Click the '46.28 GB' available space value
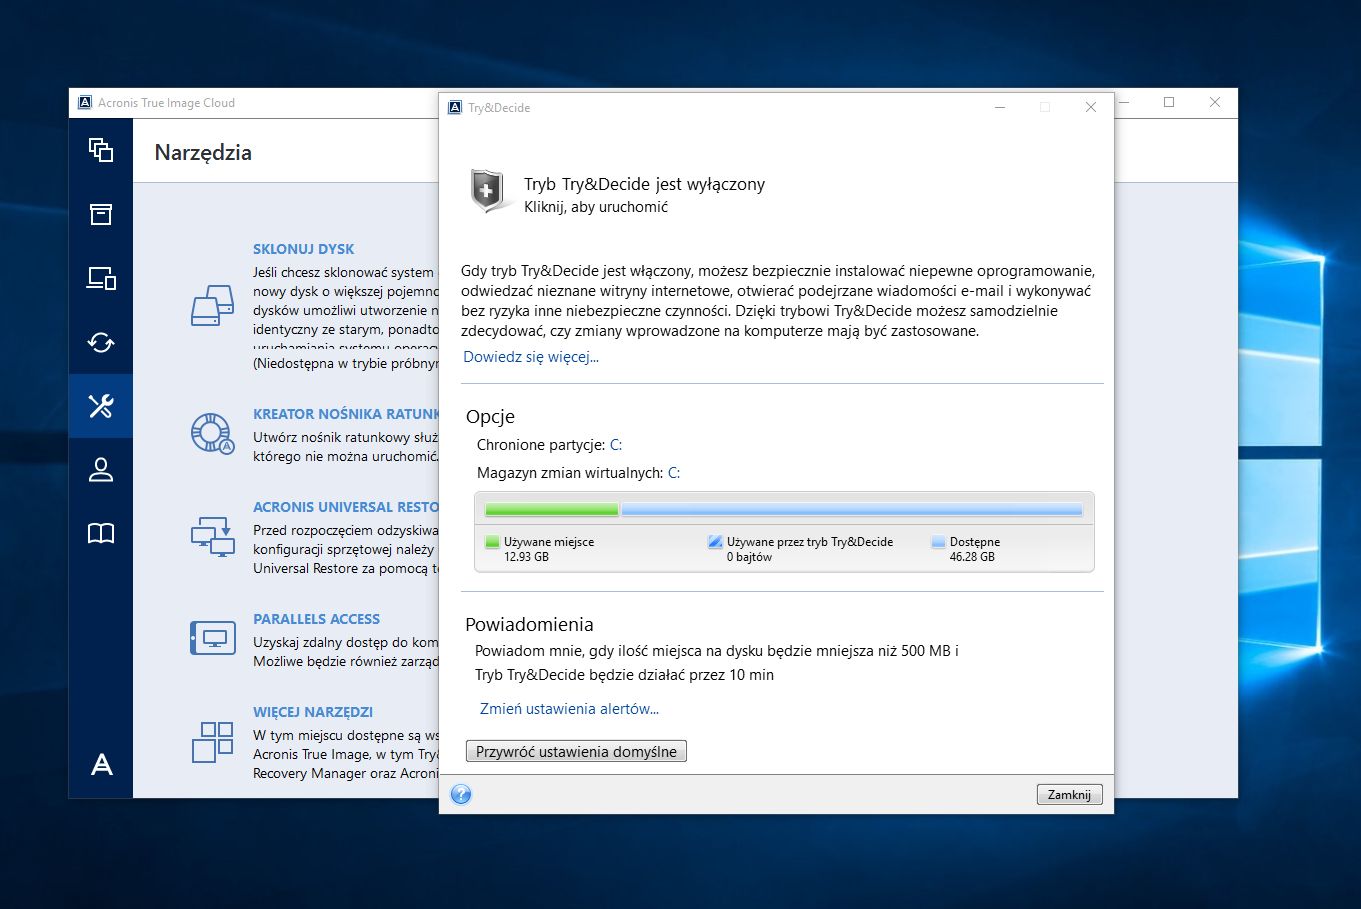Screen dimensions: 1361x909 coord(972,557)
